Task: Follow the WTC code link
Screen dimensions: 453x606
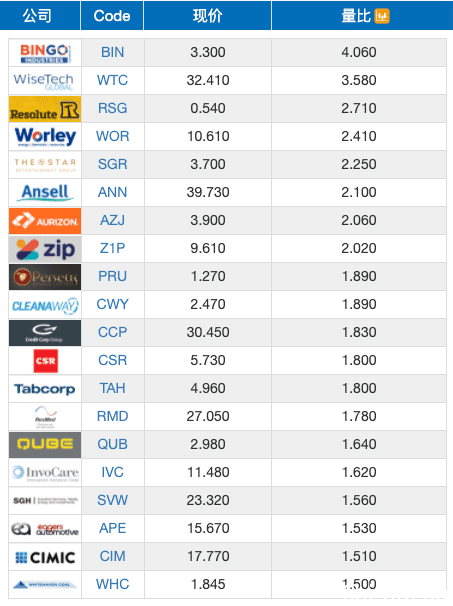Action: tap(112, 80)
